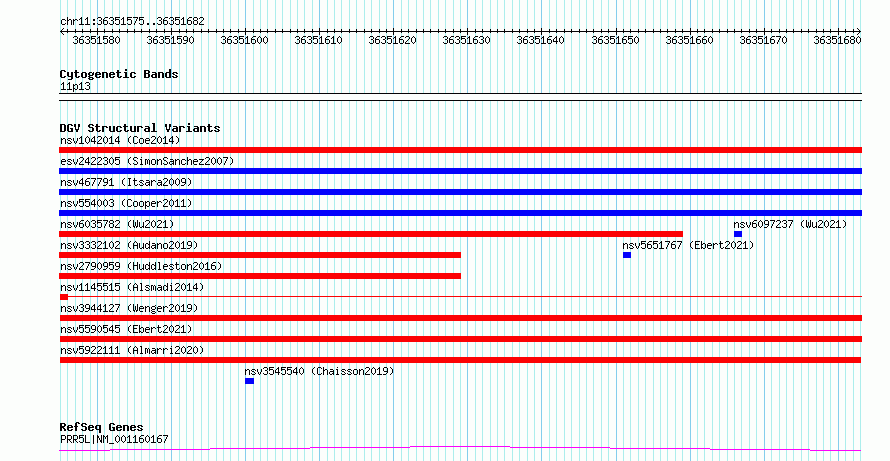Click ruler position 36351620
Screen dimensions: 890x461
[393, 40]
